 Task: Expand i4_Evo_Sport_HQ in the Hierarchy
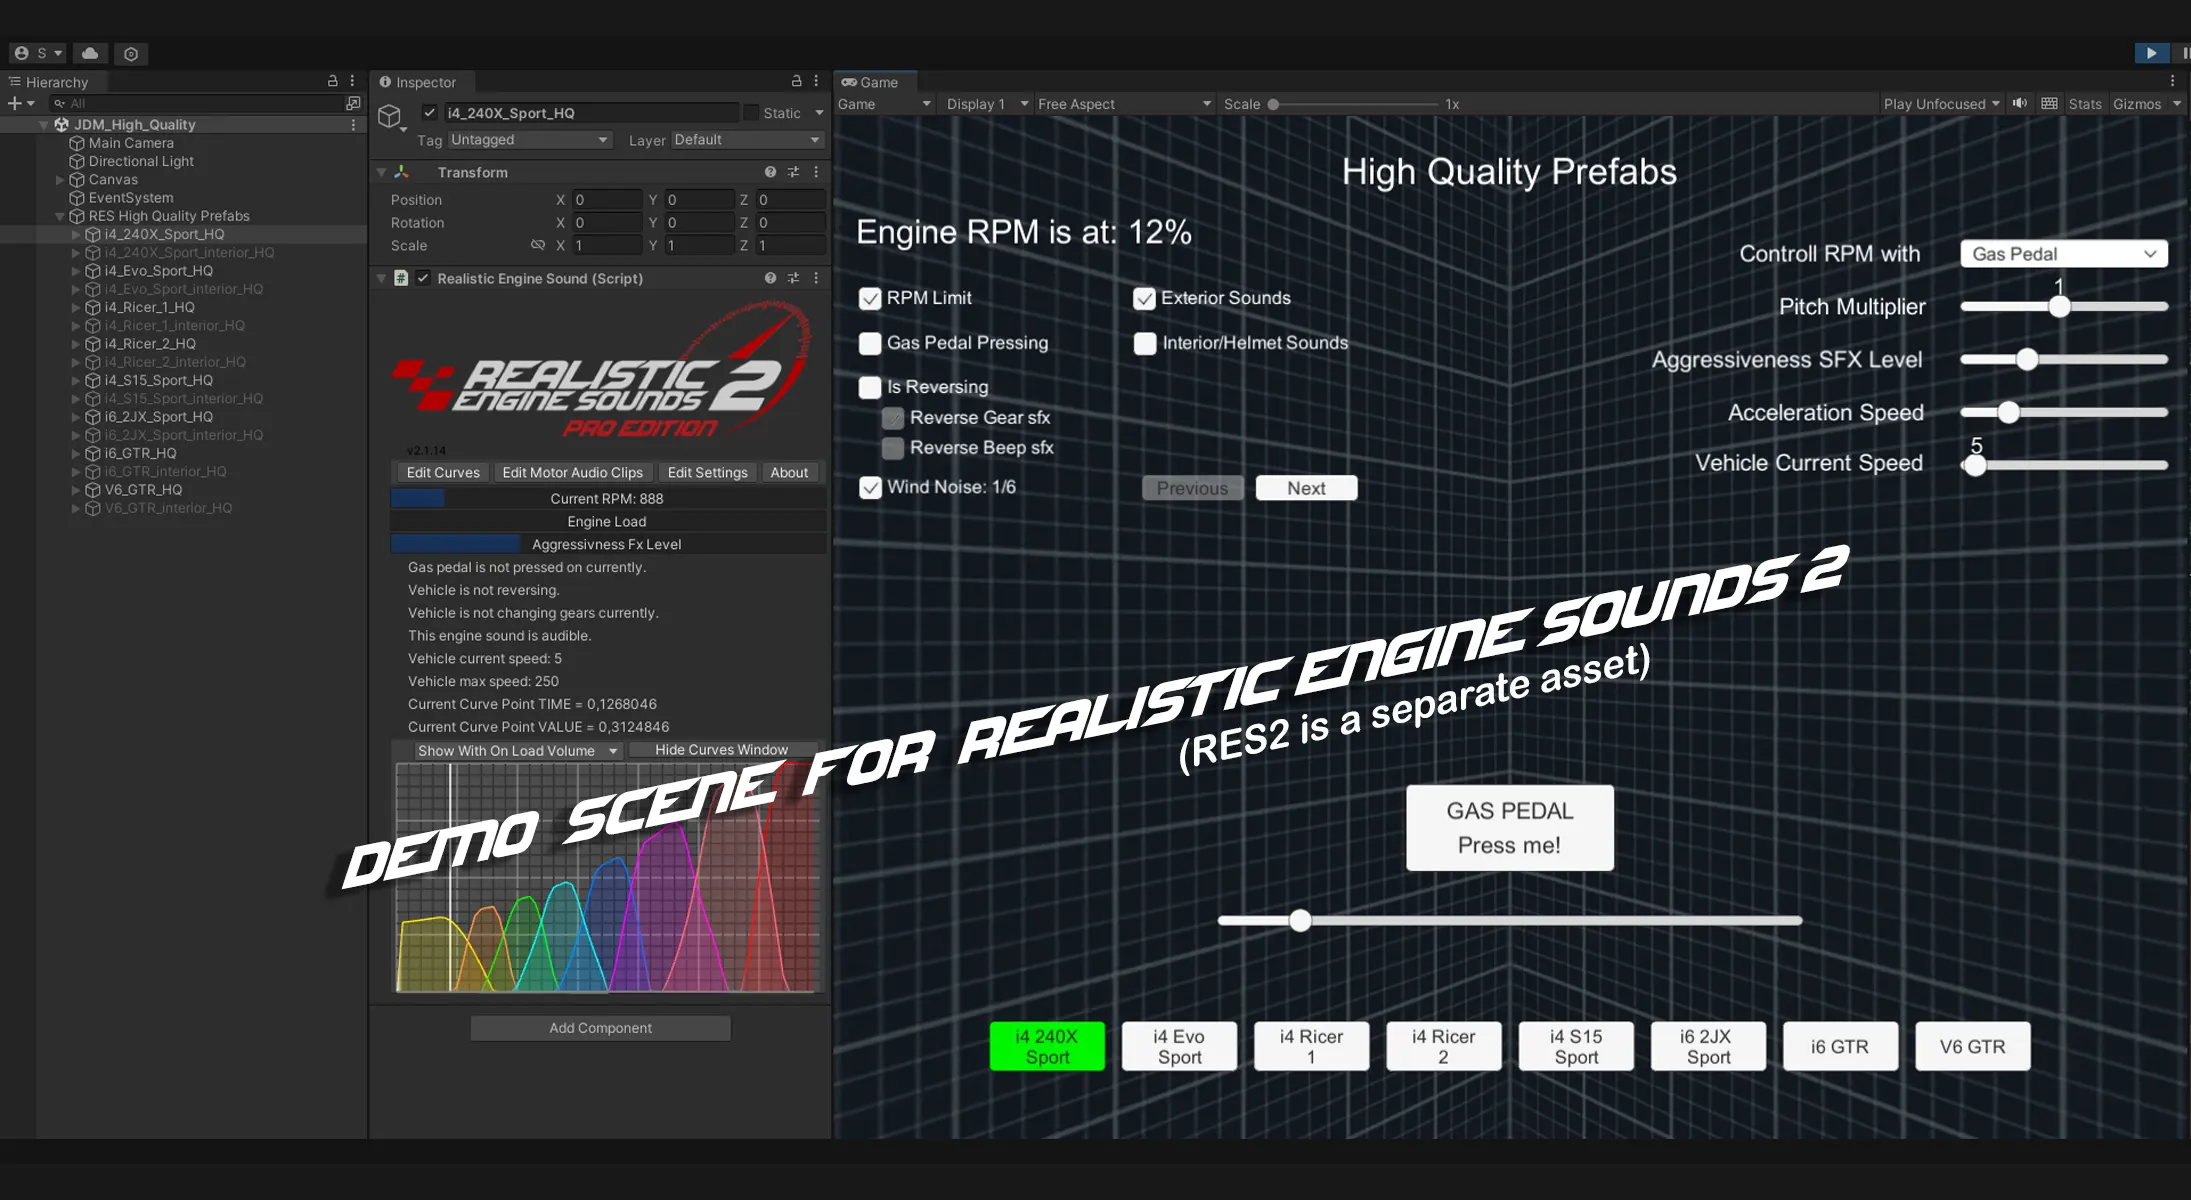(76, 271)
